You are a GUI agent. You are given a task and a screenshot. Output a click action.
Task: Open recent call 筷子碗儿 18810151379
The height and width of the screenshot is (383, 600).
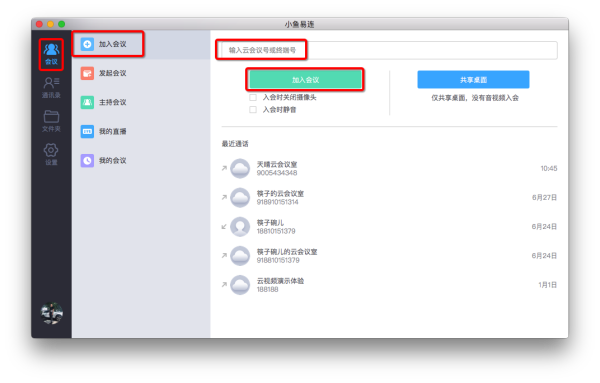coord(389,227)
